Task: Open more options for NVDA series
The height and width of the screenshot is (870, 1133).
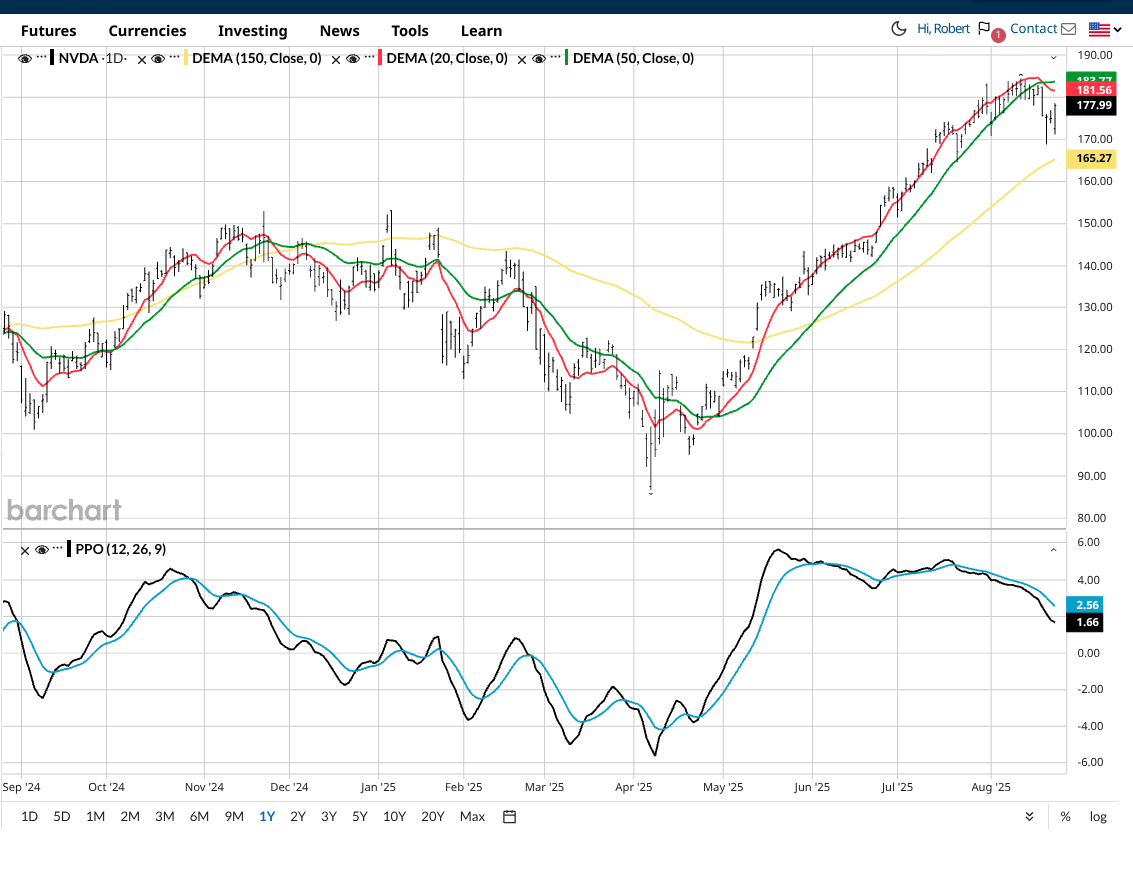Action: coord(41,57)
